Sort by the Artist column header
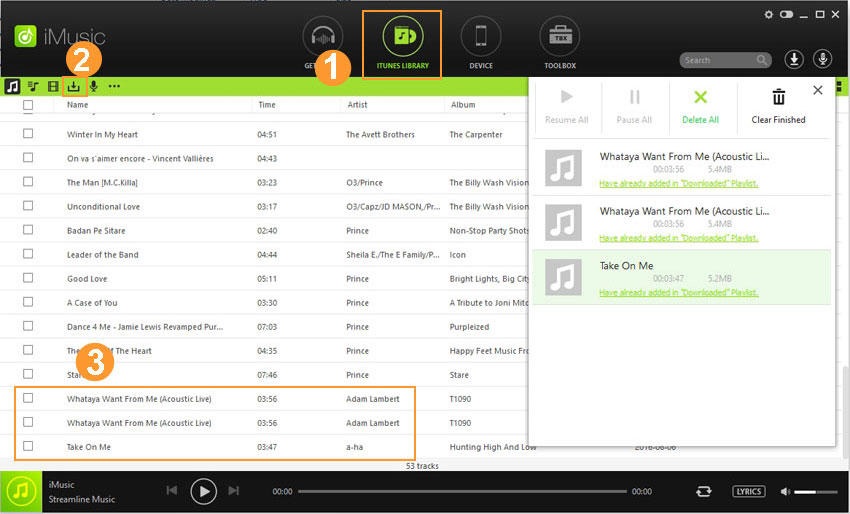 (x=357, y=105)
